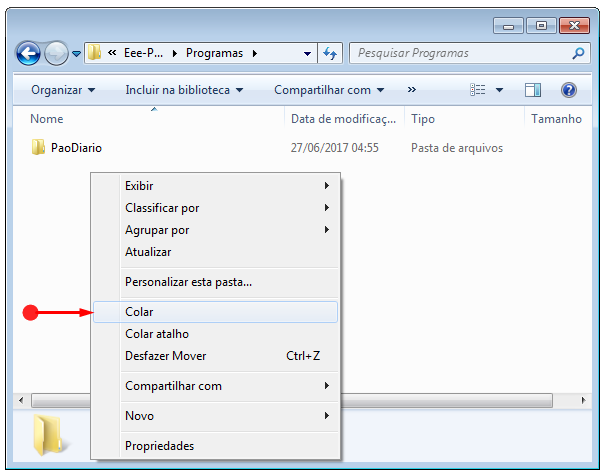Click the folder icon in address bar
The width and height of the screenshot is (605, 476).
[x=94, y=53]
